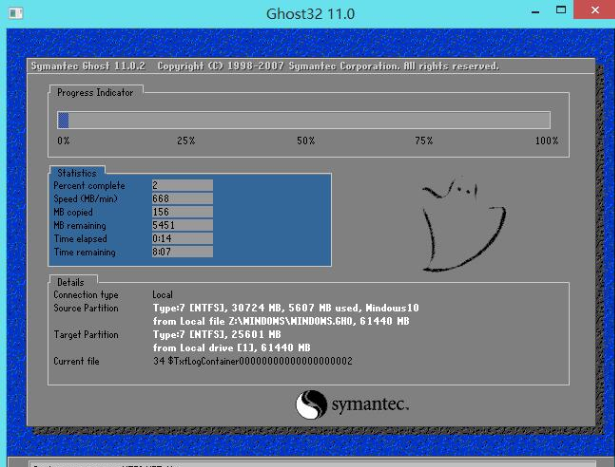Click the Symantec circular logo
The image size is (615, 467).
pos(311,404)
